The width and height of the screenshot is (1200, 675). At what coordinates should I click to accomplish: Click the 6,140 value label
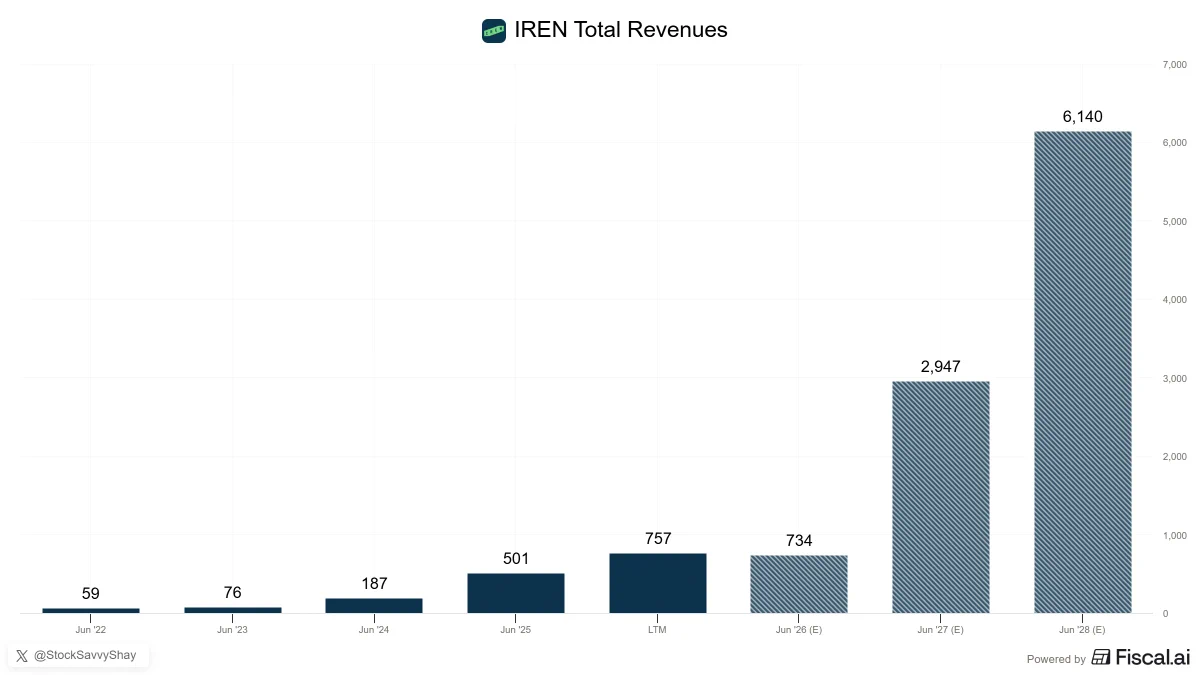pyautogui.click(x=1083, y=117)
